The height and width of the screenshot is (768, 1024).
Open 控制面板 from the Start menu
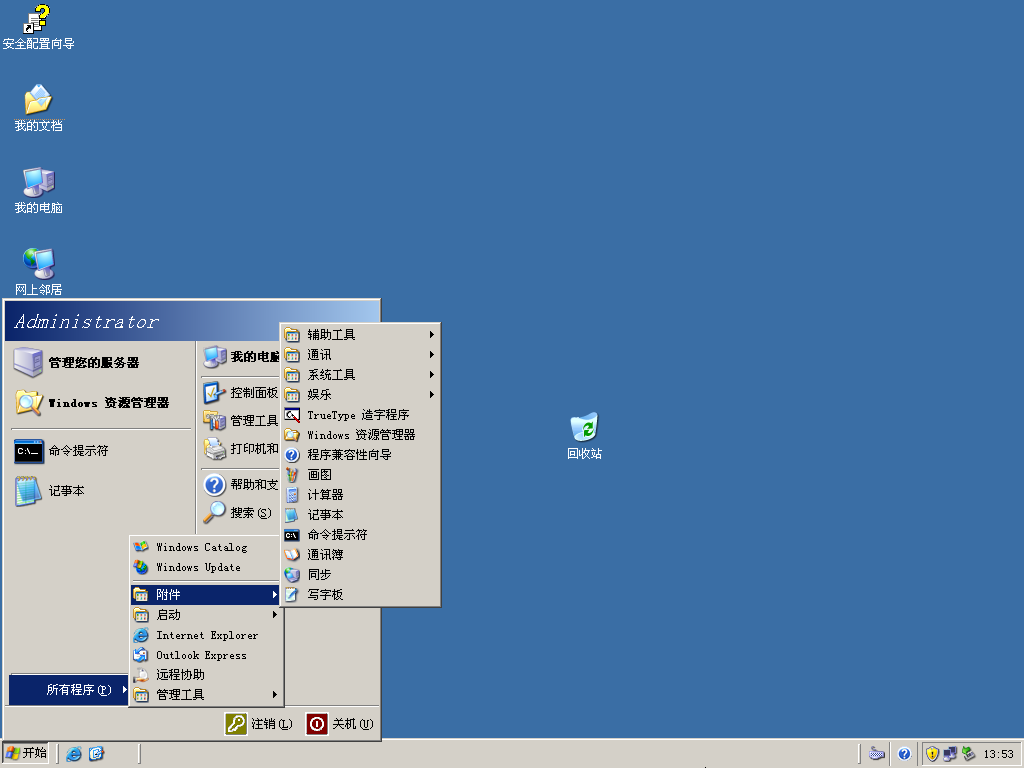[240, 392]
